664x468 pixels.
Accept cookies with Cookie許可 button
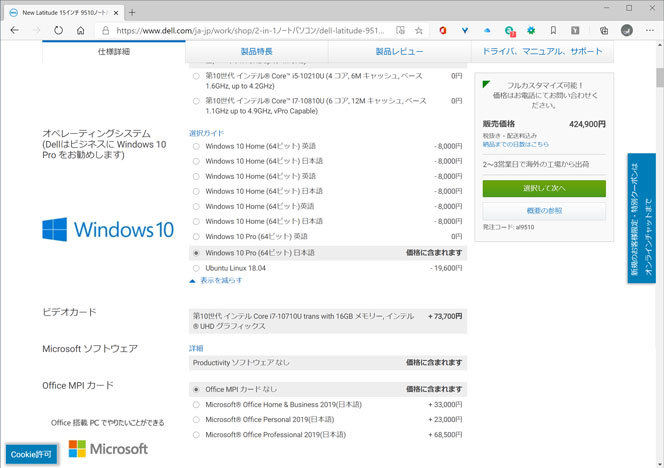(31, 454)
